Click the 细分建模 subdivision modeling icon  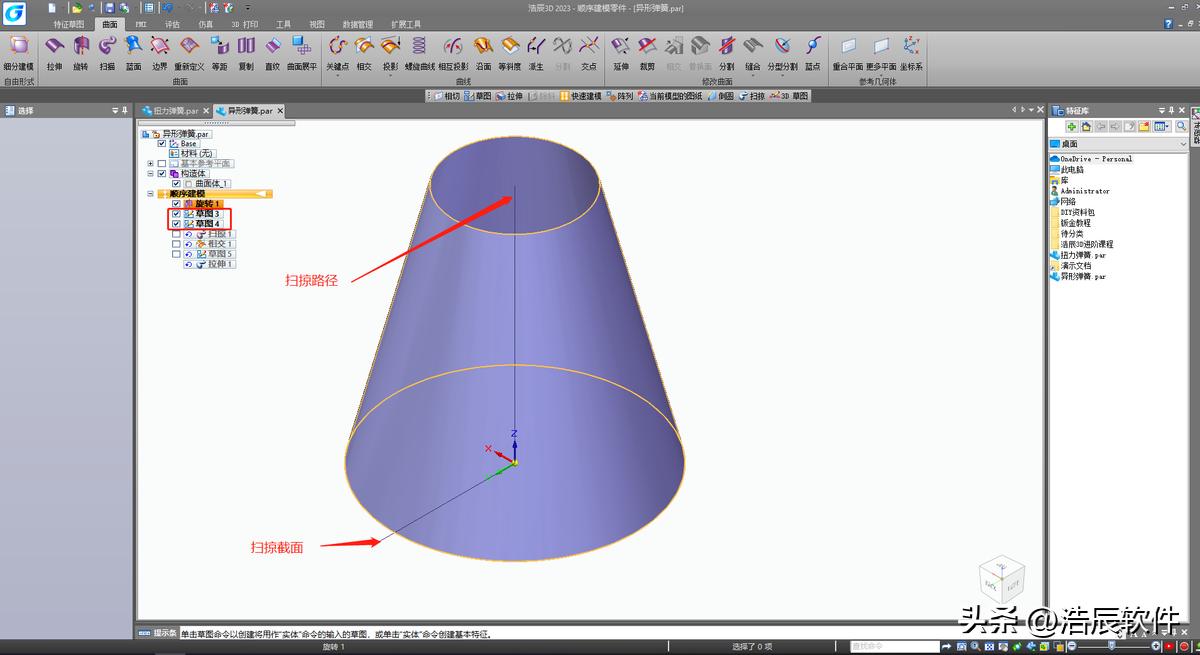[18, 51]
